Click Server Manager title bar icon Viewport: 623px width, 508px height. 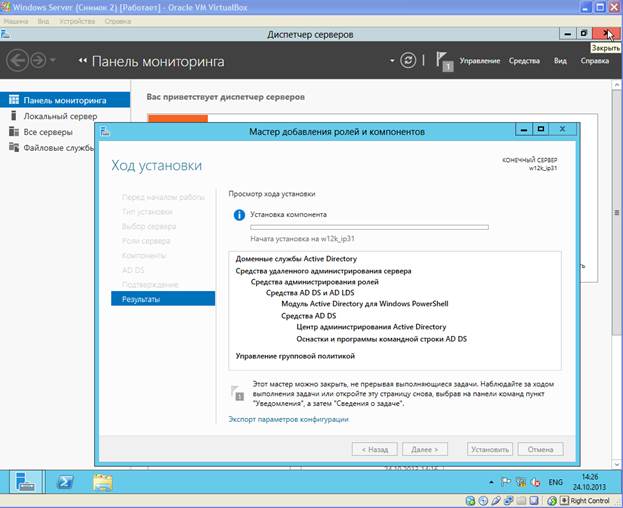tap(5, 34)
